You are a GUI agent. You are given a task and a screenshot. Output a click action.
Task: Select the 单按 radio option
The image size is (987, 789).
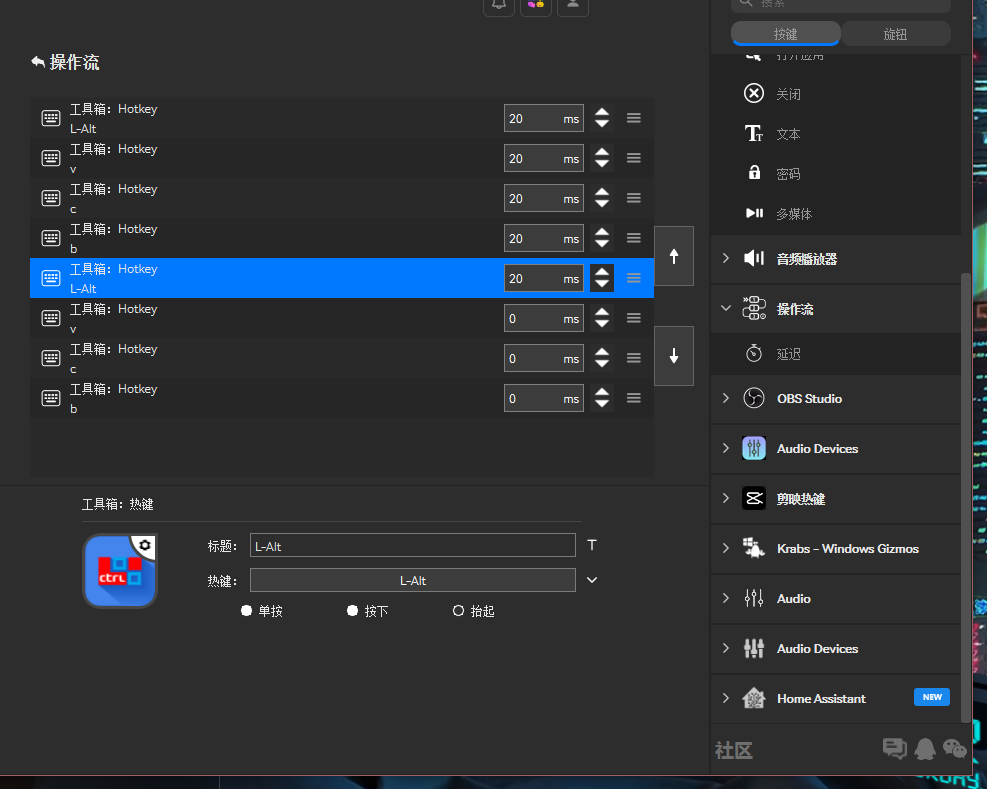coord(246,611)
